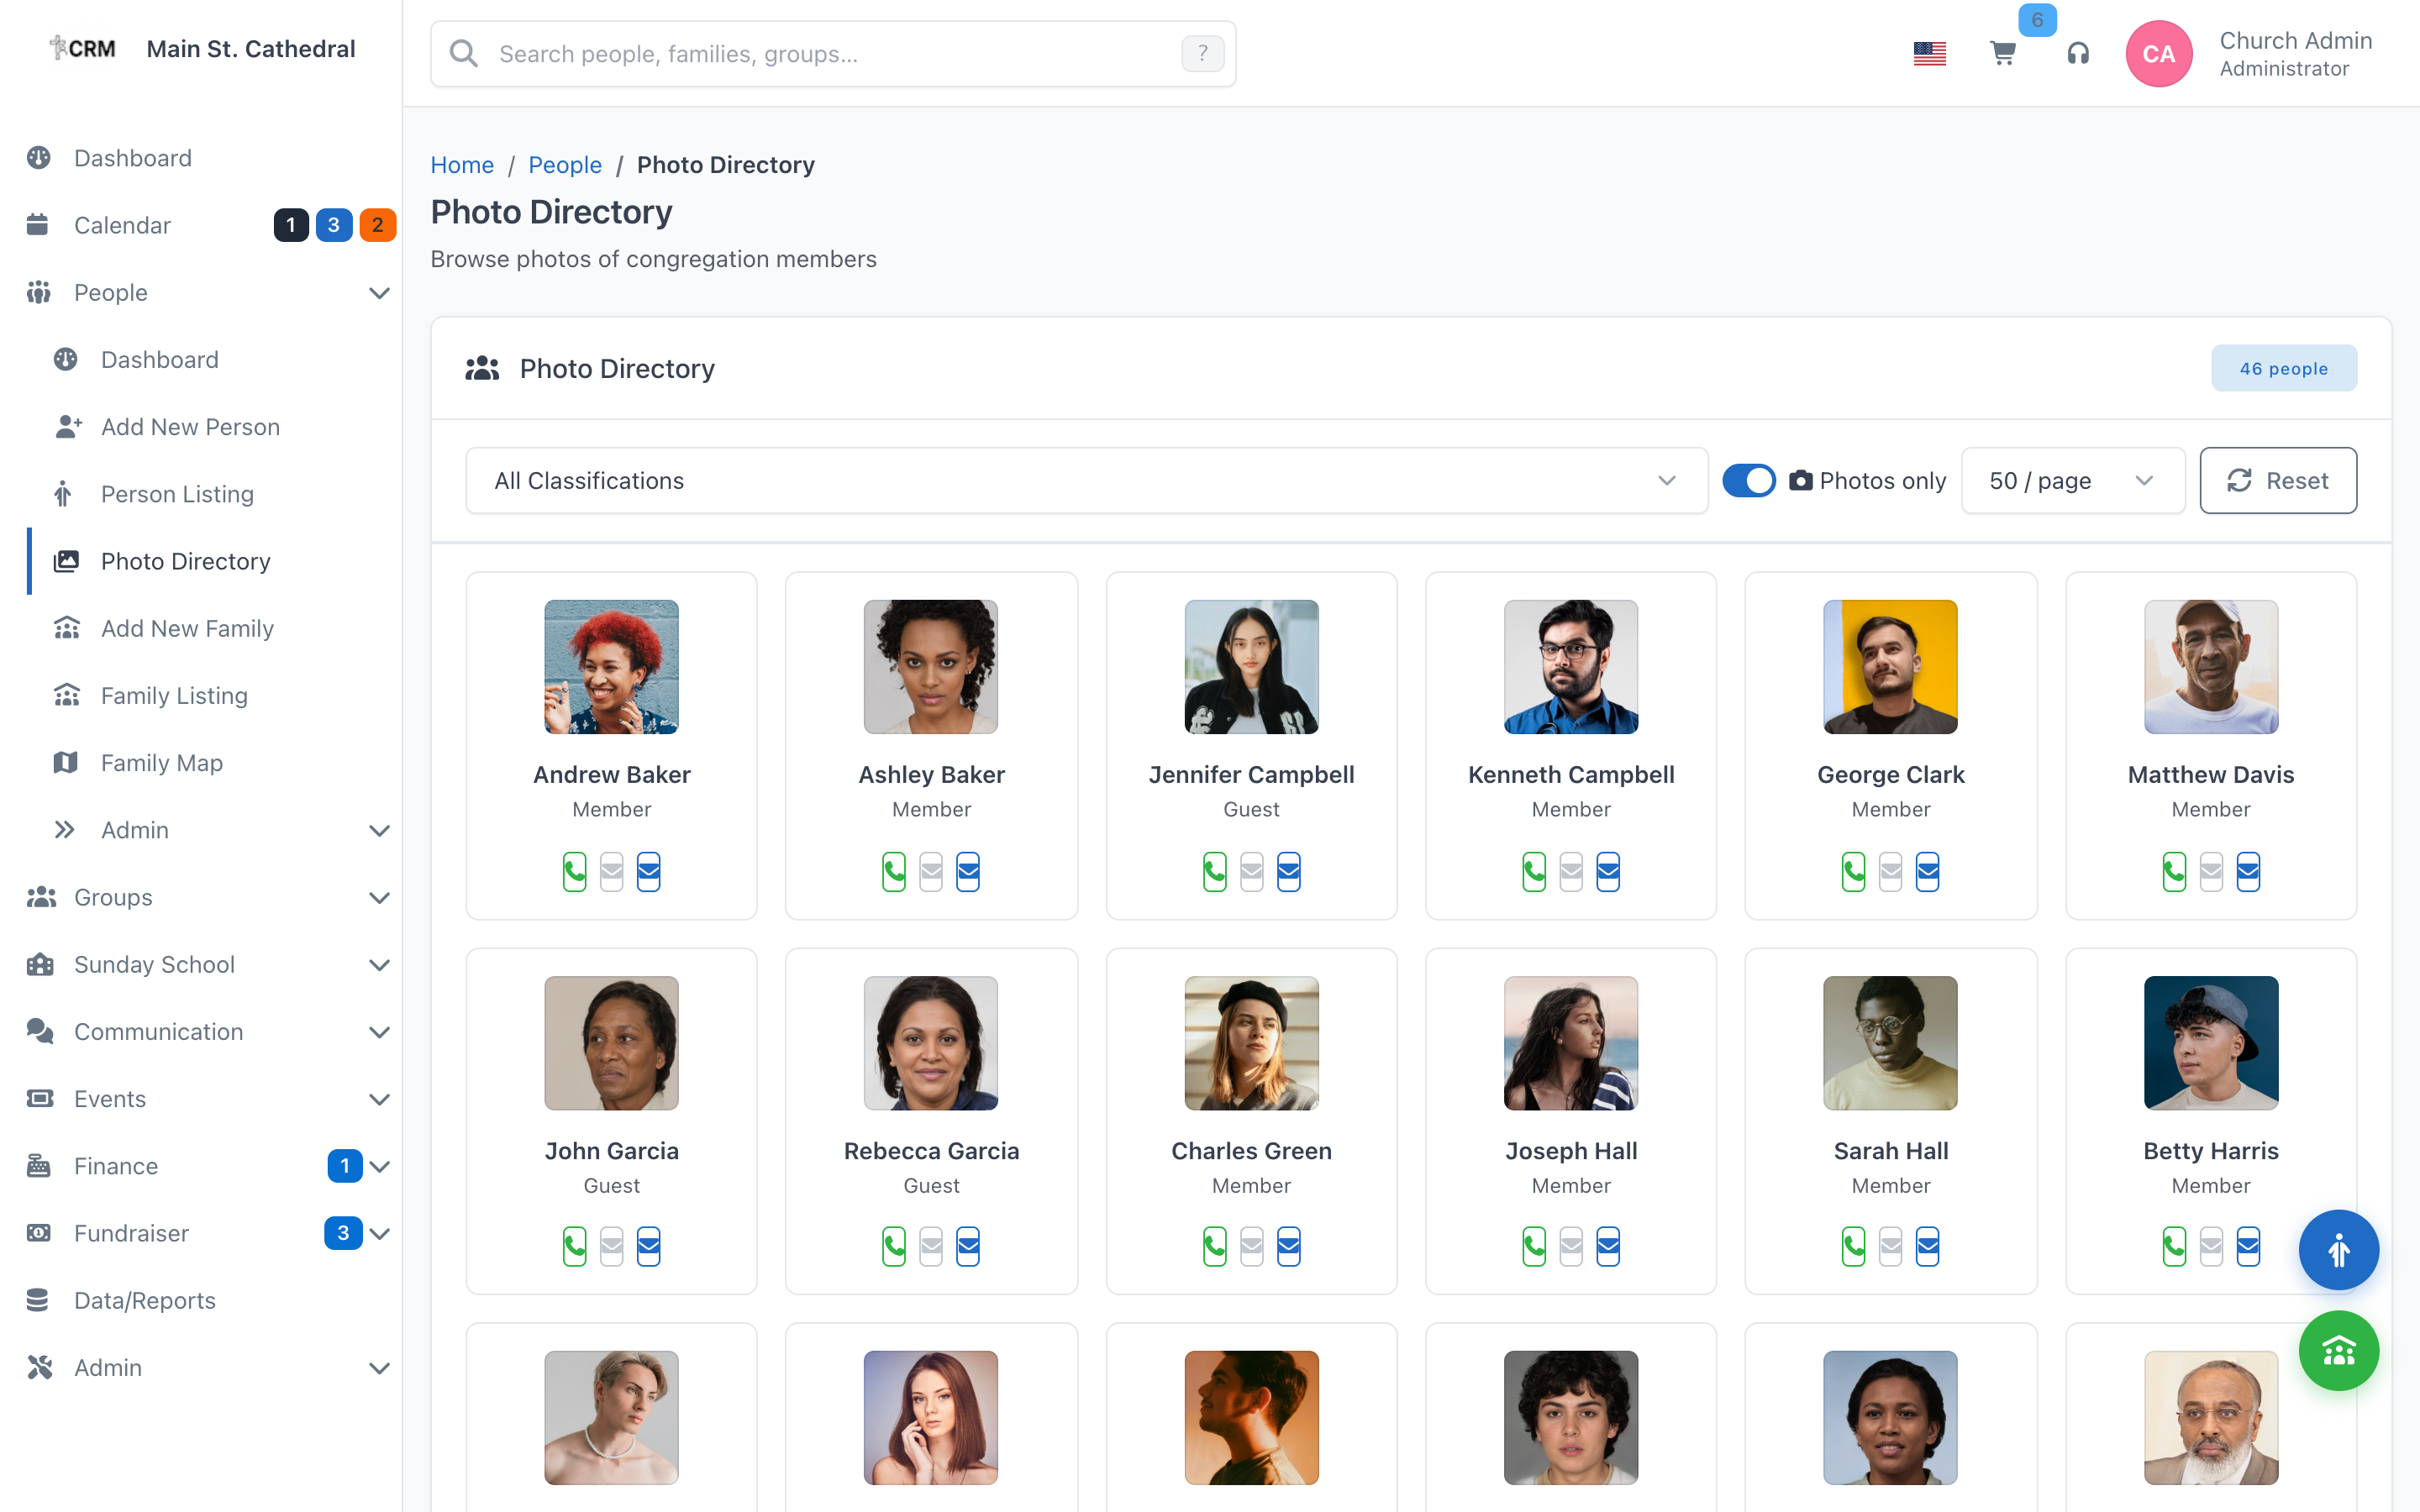Select the US flag language icon

(x=1929, y=53)
